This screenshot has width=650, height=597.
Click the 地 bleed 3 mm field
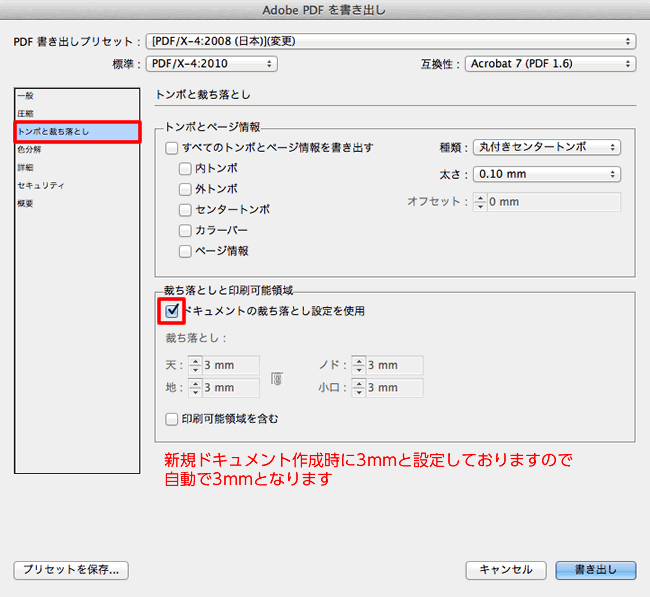click(x=231, y=388)
